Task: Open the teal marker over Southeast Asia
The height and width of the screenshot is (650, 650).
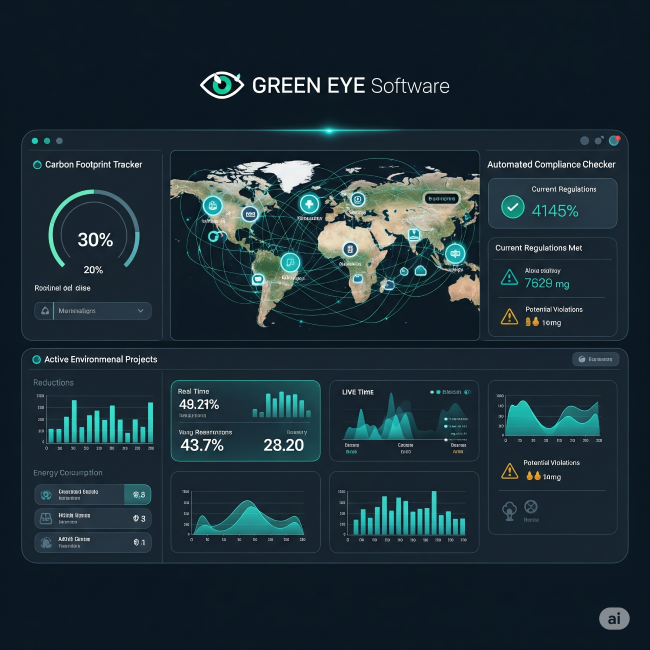Action: coord(455,253)
